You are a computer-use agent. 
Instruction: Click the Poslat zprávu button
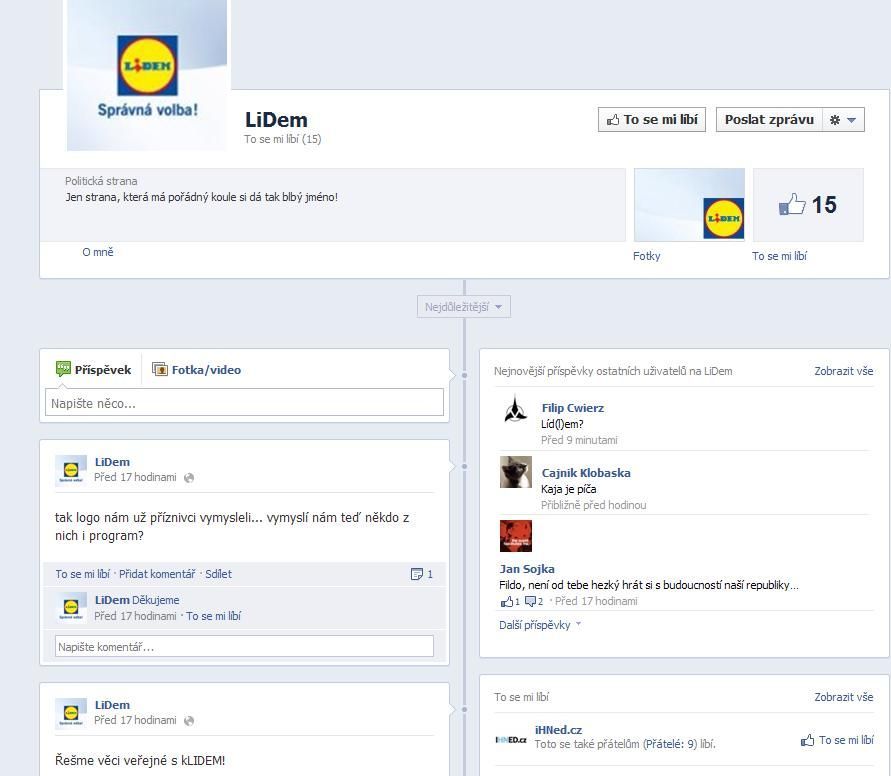point(769,119)
